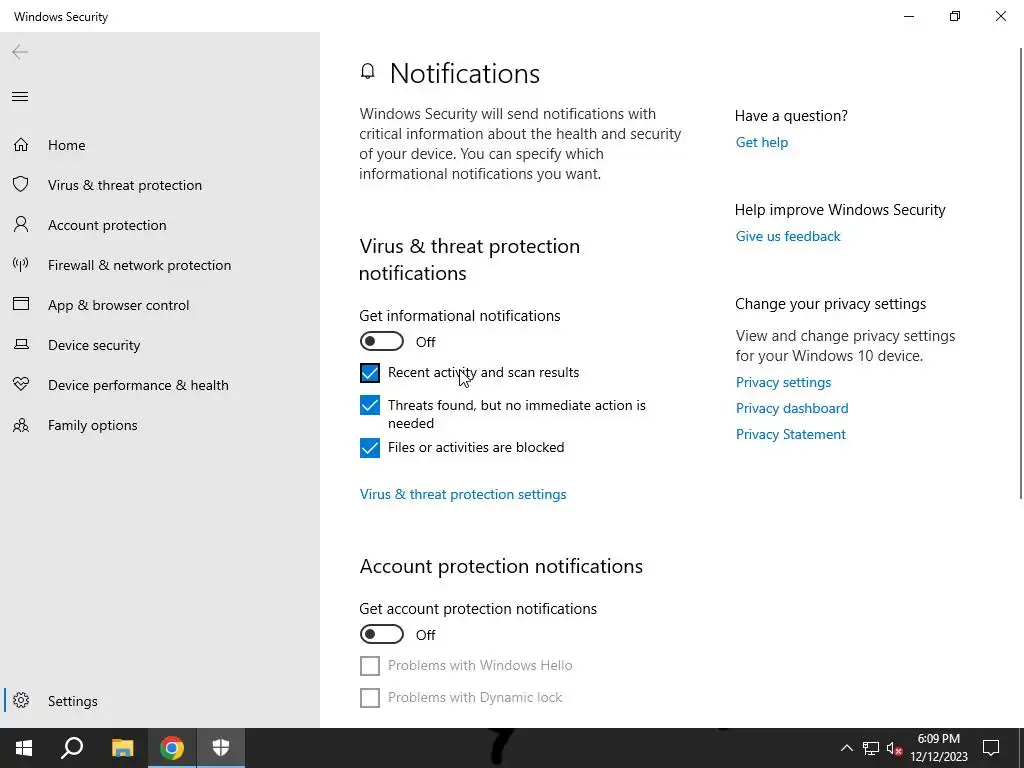Check Problems with Windows Hello
Image resolution: width=1024 pixels, height=768 pixels.
(x=370, y=665)
